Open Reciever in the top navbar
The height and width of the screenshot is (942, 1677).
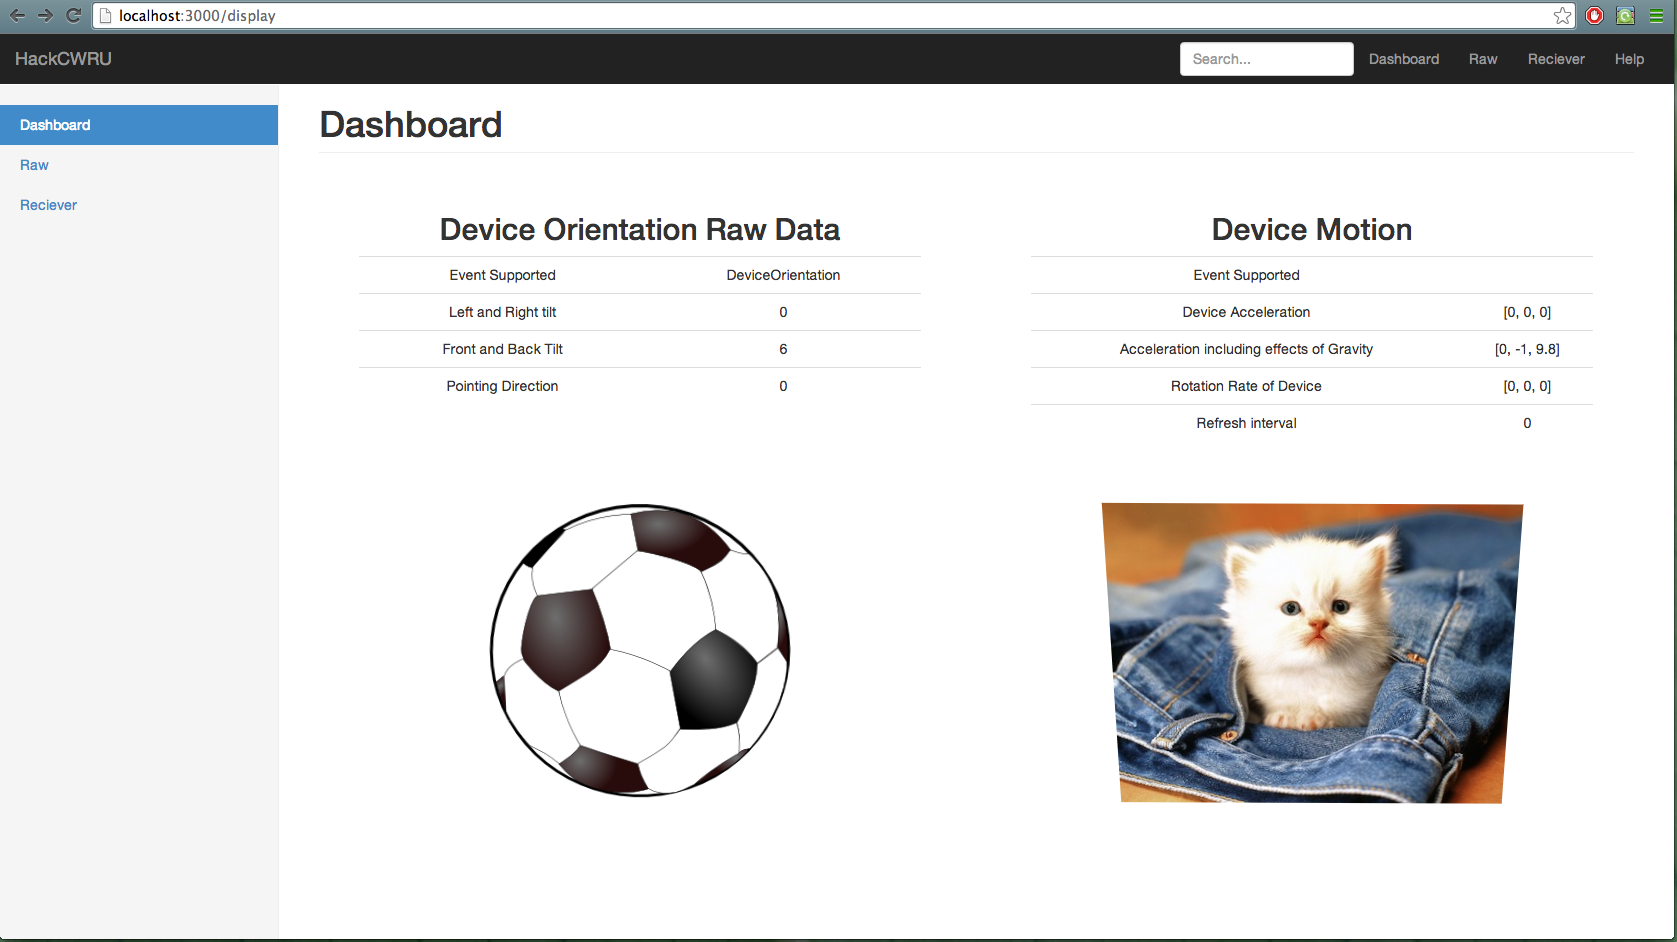tap(1556, 59)
